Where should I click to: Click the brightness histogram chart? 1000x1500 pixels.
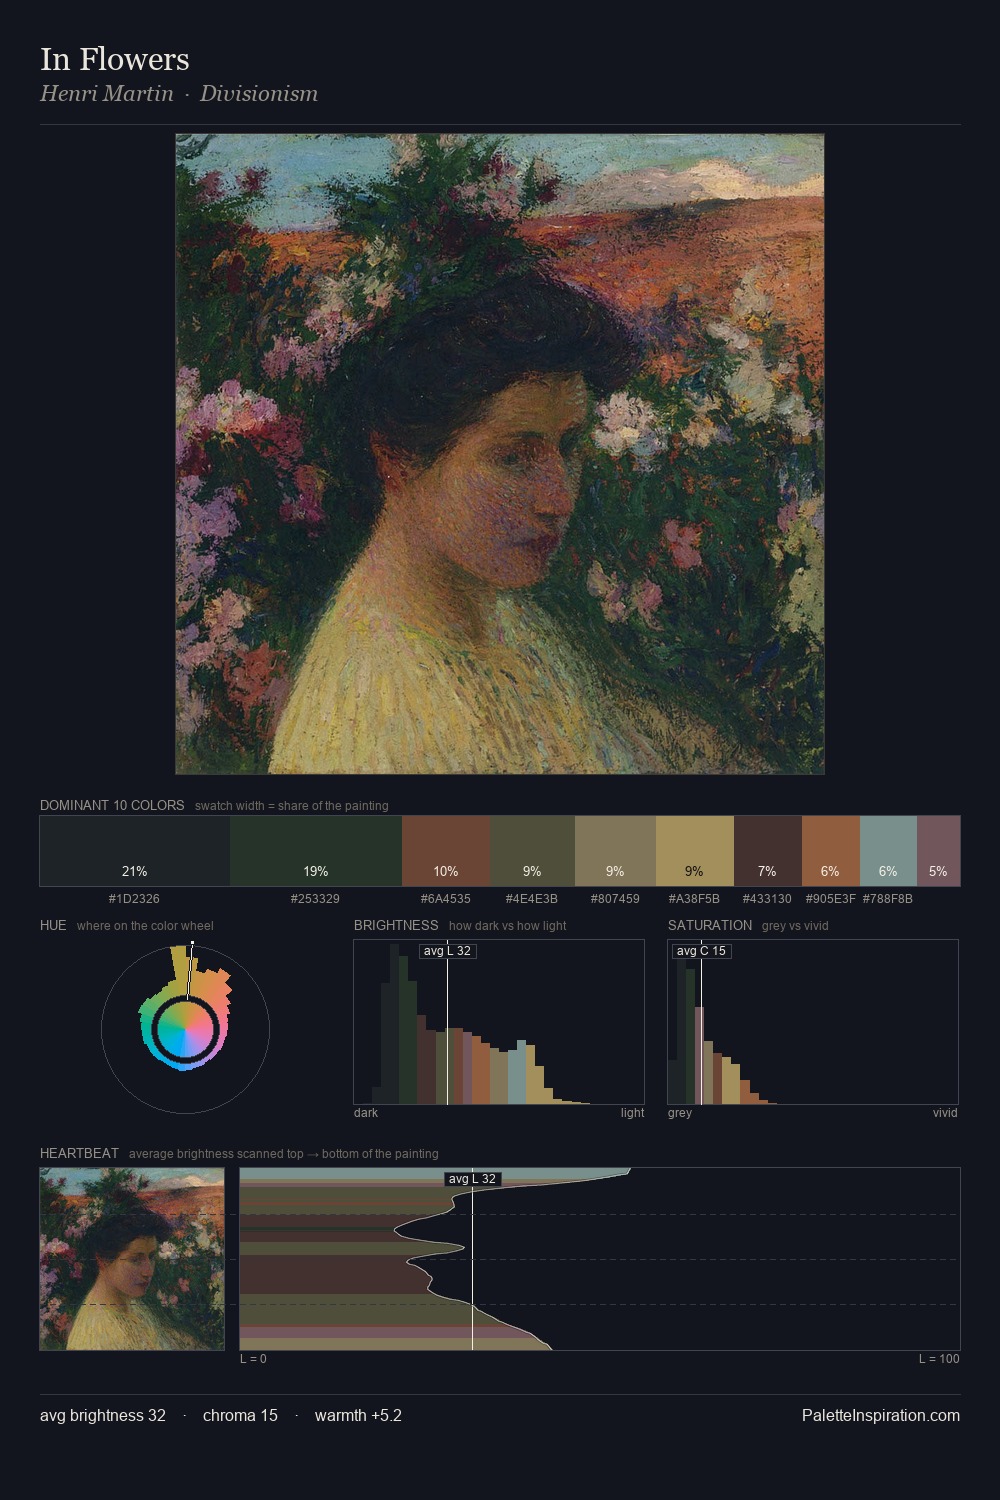[x=499, y=1022]
